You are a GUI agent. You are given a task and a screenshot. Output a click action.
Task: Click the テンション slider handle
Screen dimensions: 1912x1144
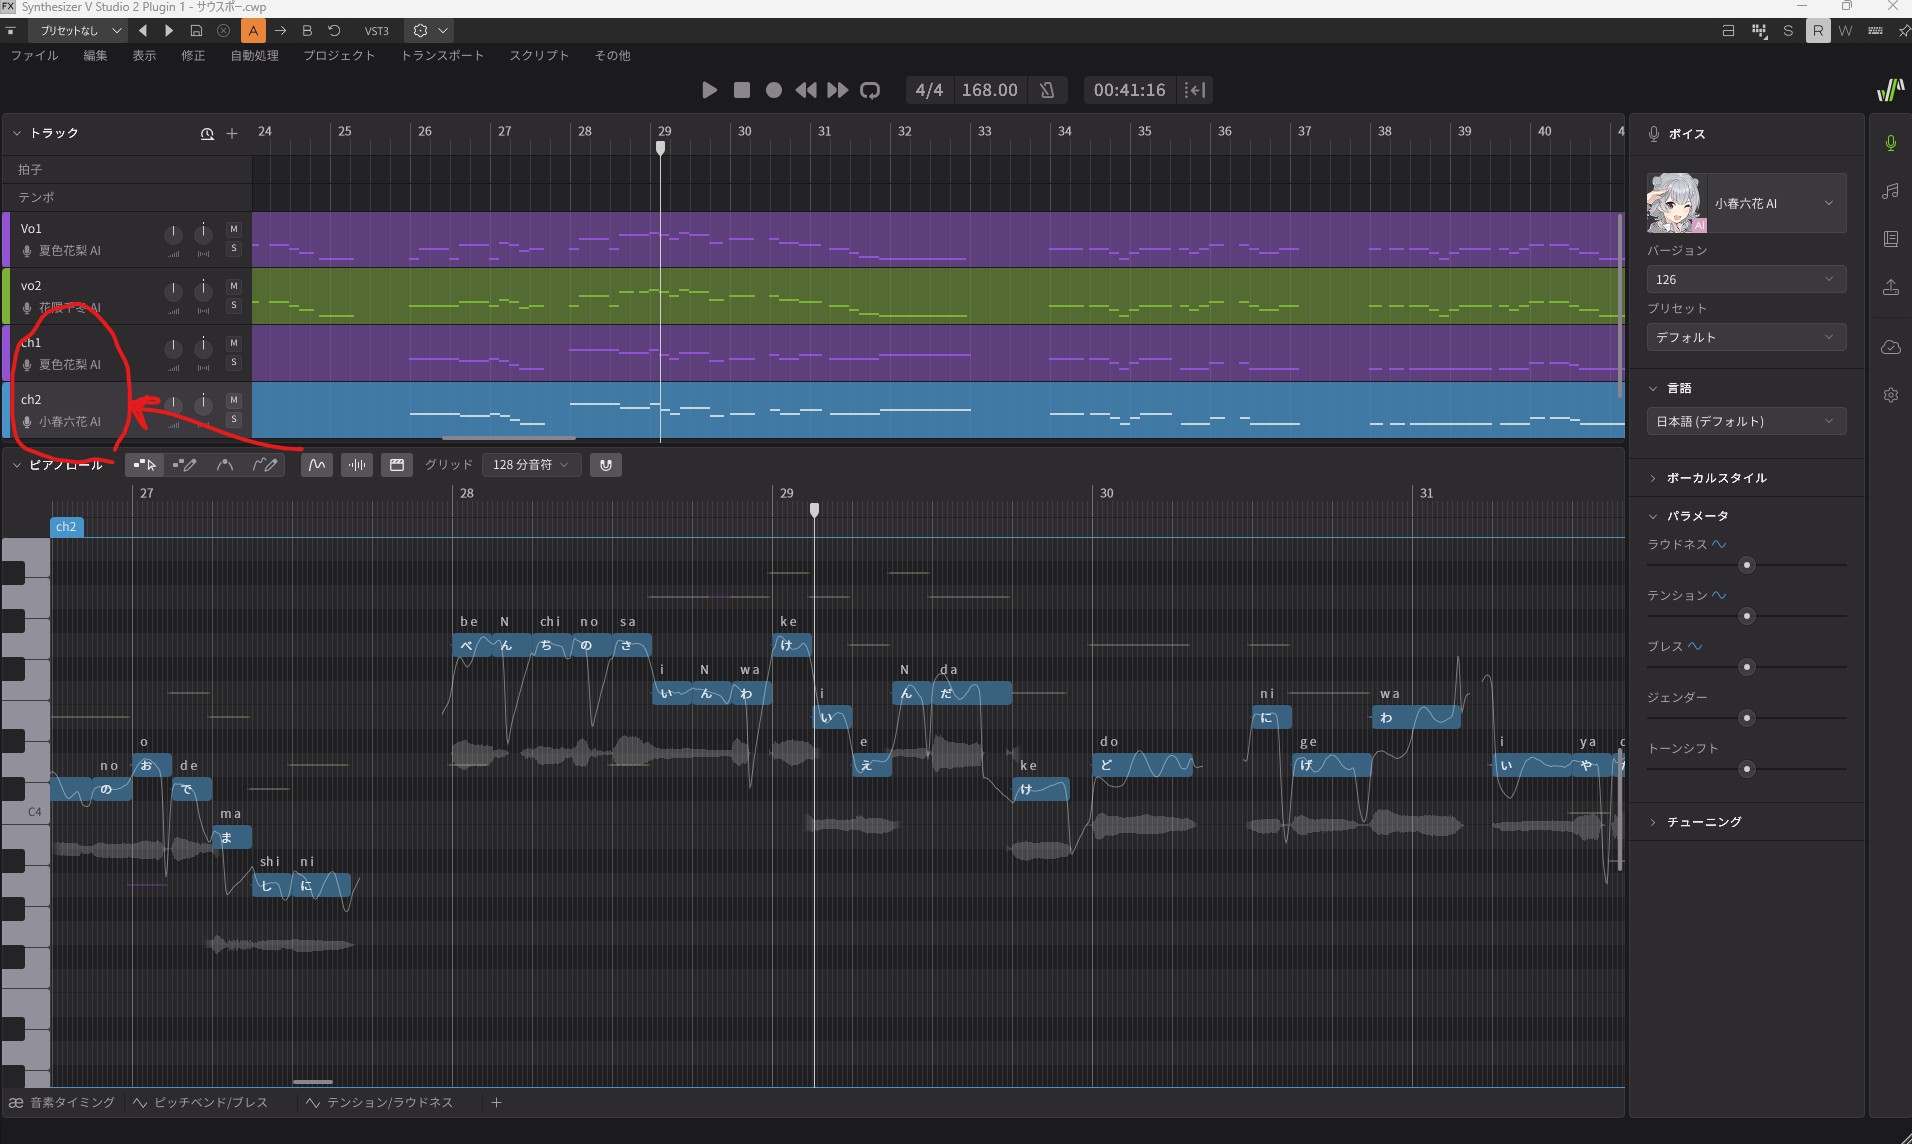pos(1747,616)
